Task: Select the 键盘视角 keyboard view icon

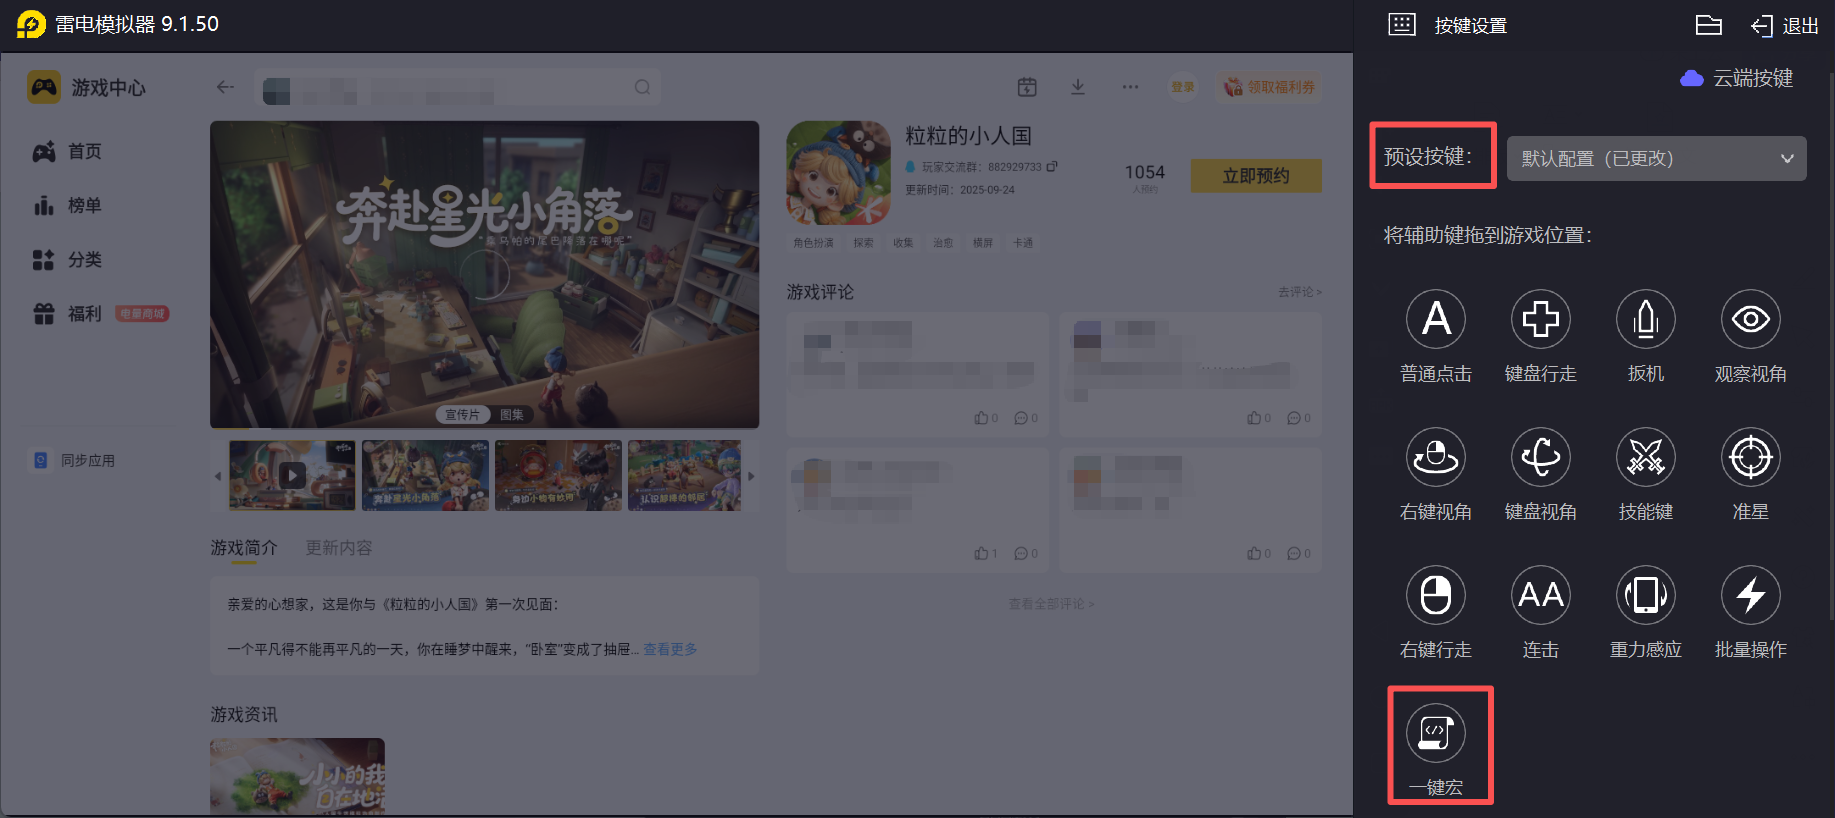Action: point(1541,457)
